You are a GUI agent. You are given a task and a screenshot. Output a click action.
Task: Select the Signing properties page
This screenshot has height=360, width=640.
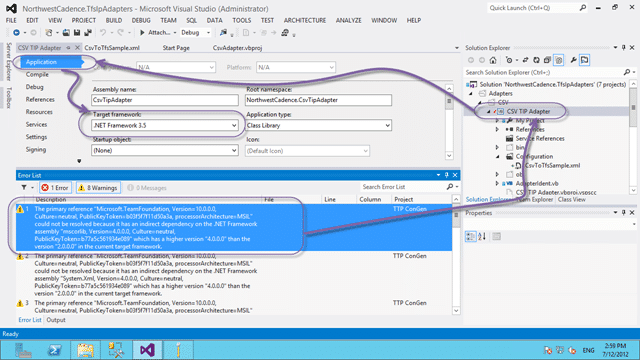tap(36, 149)
